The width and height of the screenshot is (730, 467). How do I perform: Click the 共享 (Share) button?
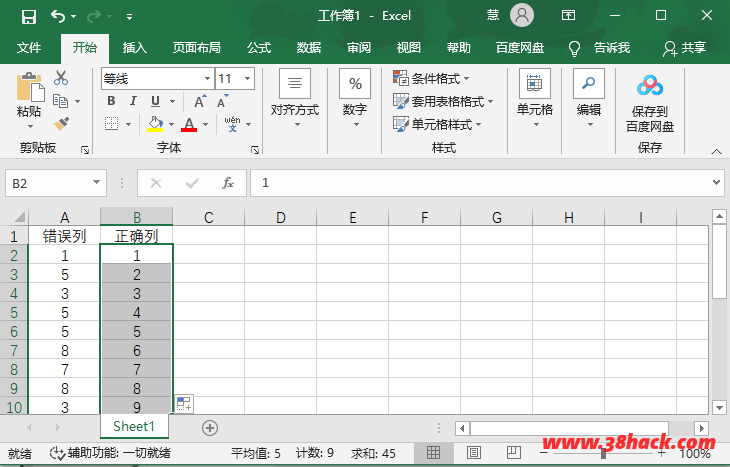coord(684,47)
